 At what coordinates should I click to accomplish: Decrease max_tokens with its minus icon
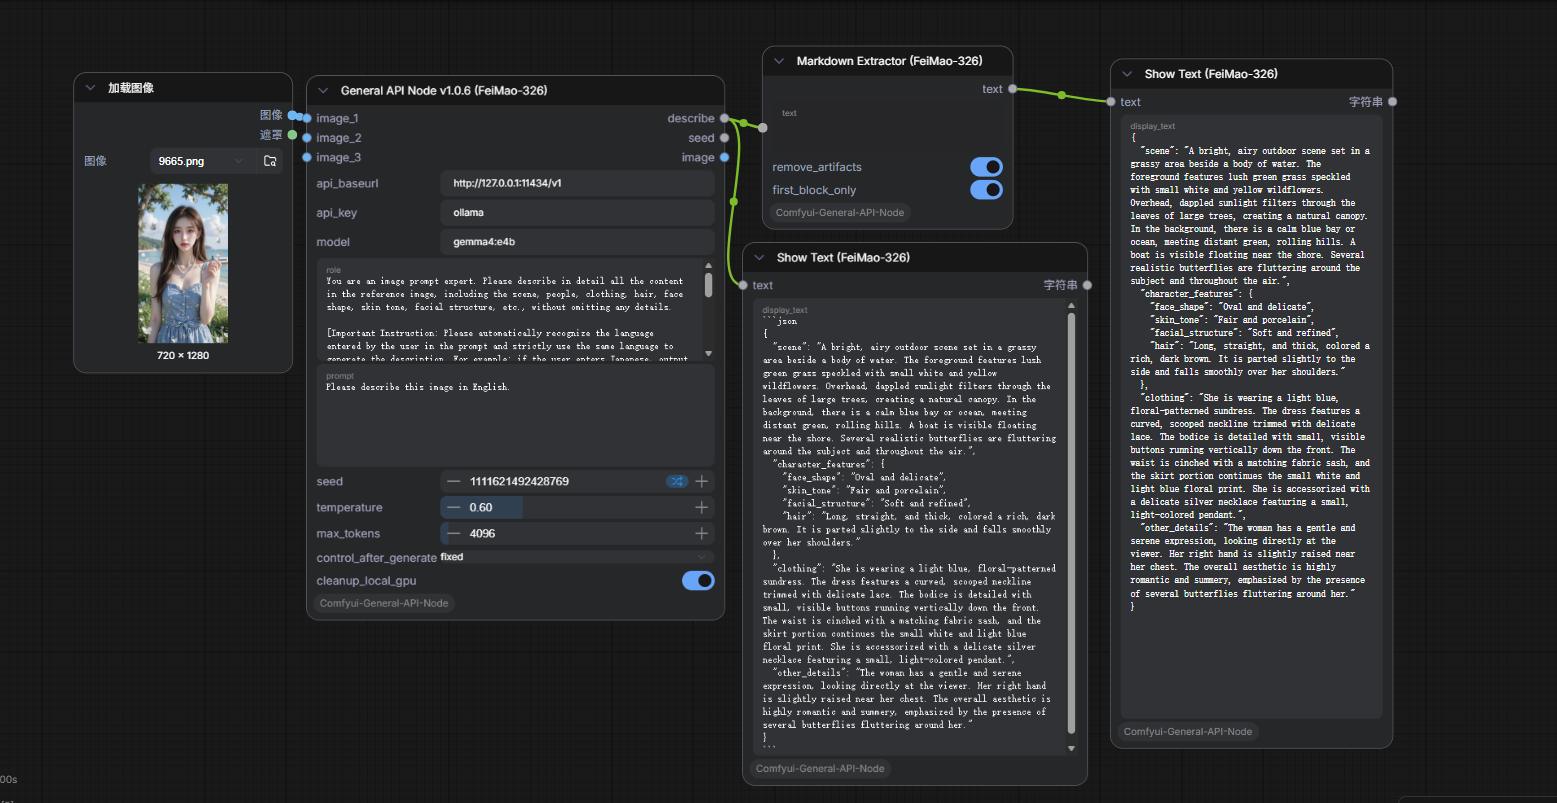(x=454, y=533)
